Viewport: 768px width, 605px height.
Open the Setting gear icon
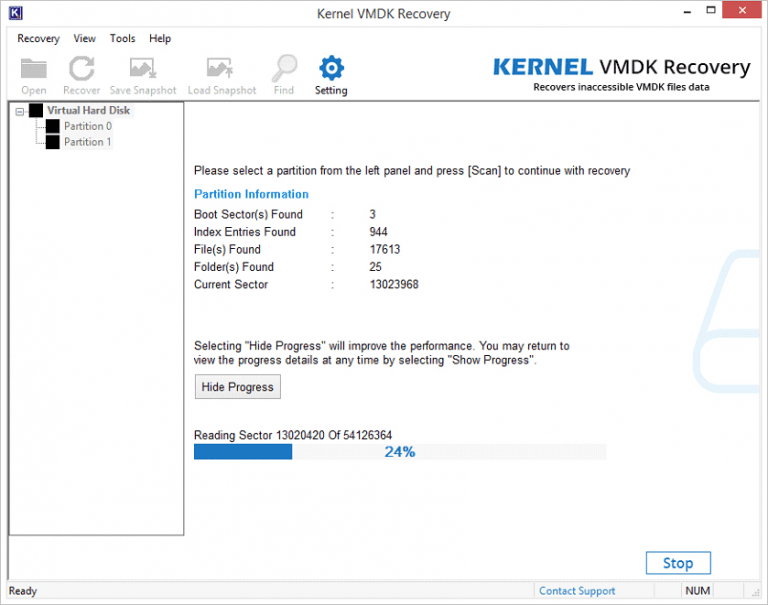coord(331,69)
